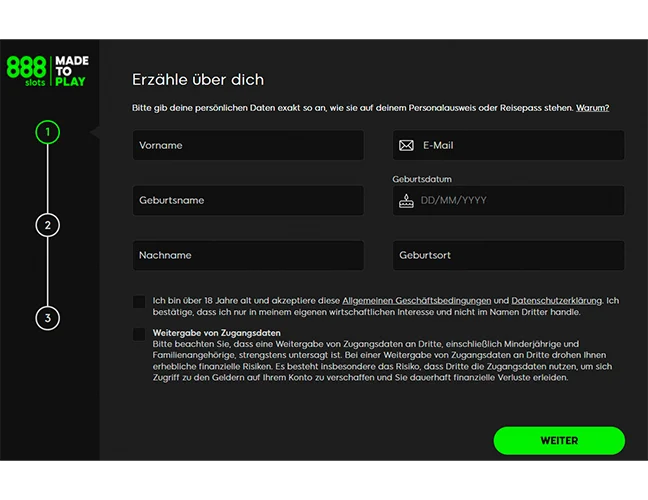The width and height of the screenshot is (648, 500).
Task: Open the Allgemeinen Geschäftsbedingungen link
Action: 416,300
